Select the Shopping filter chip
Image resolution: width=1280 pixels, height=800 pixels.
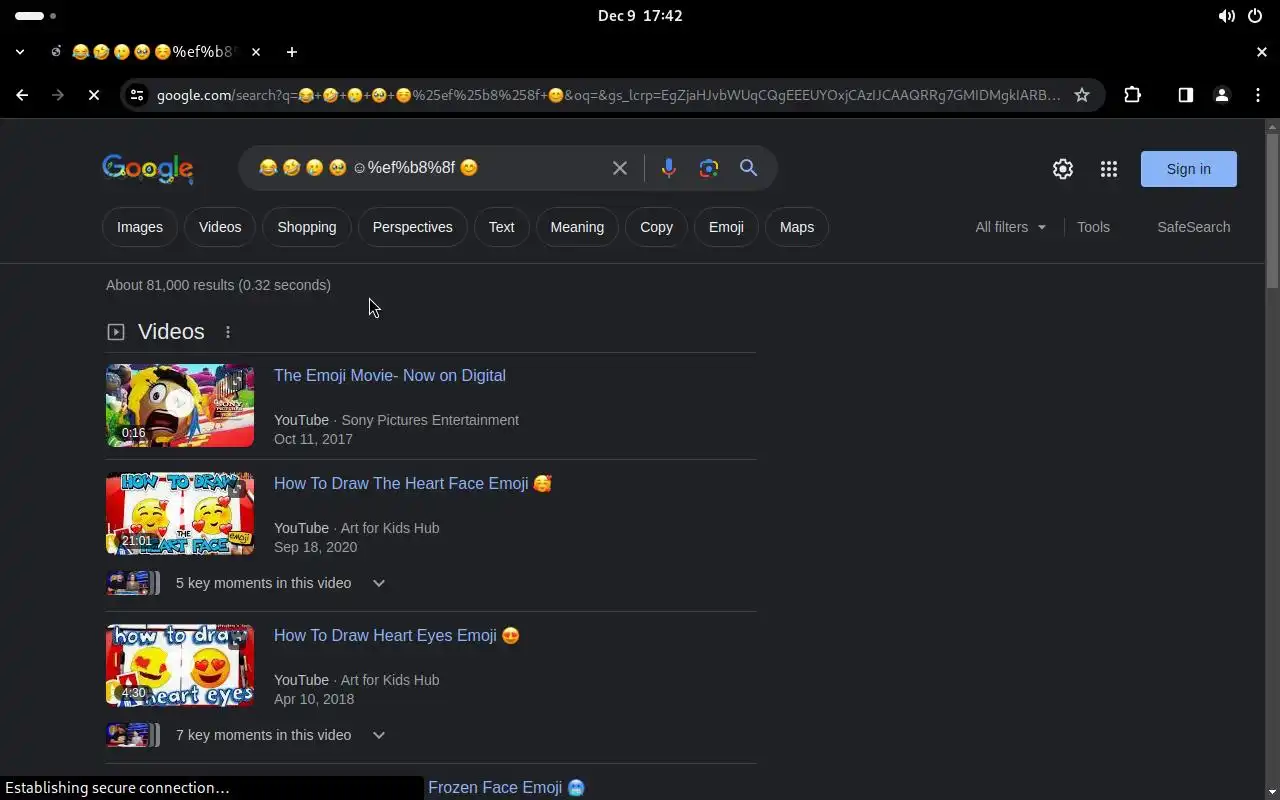click(307, 227)
